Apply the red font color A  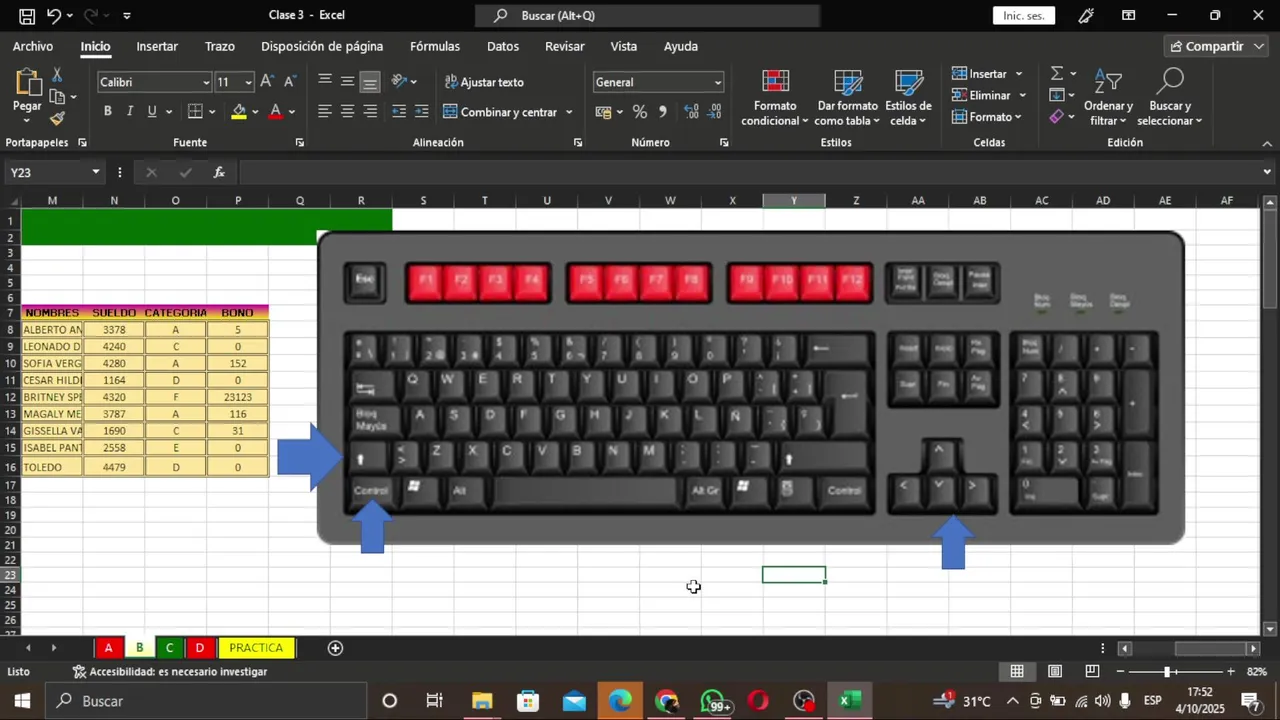click(x=275, y=112)
